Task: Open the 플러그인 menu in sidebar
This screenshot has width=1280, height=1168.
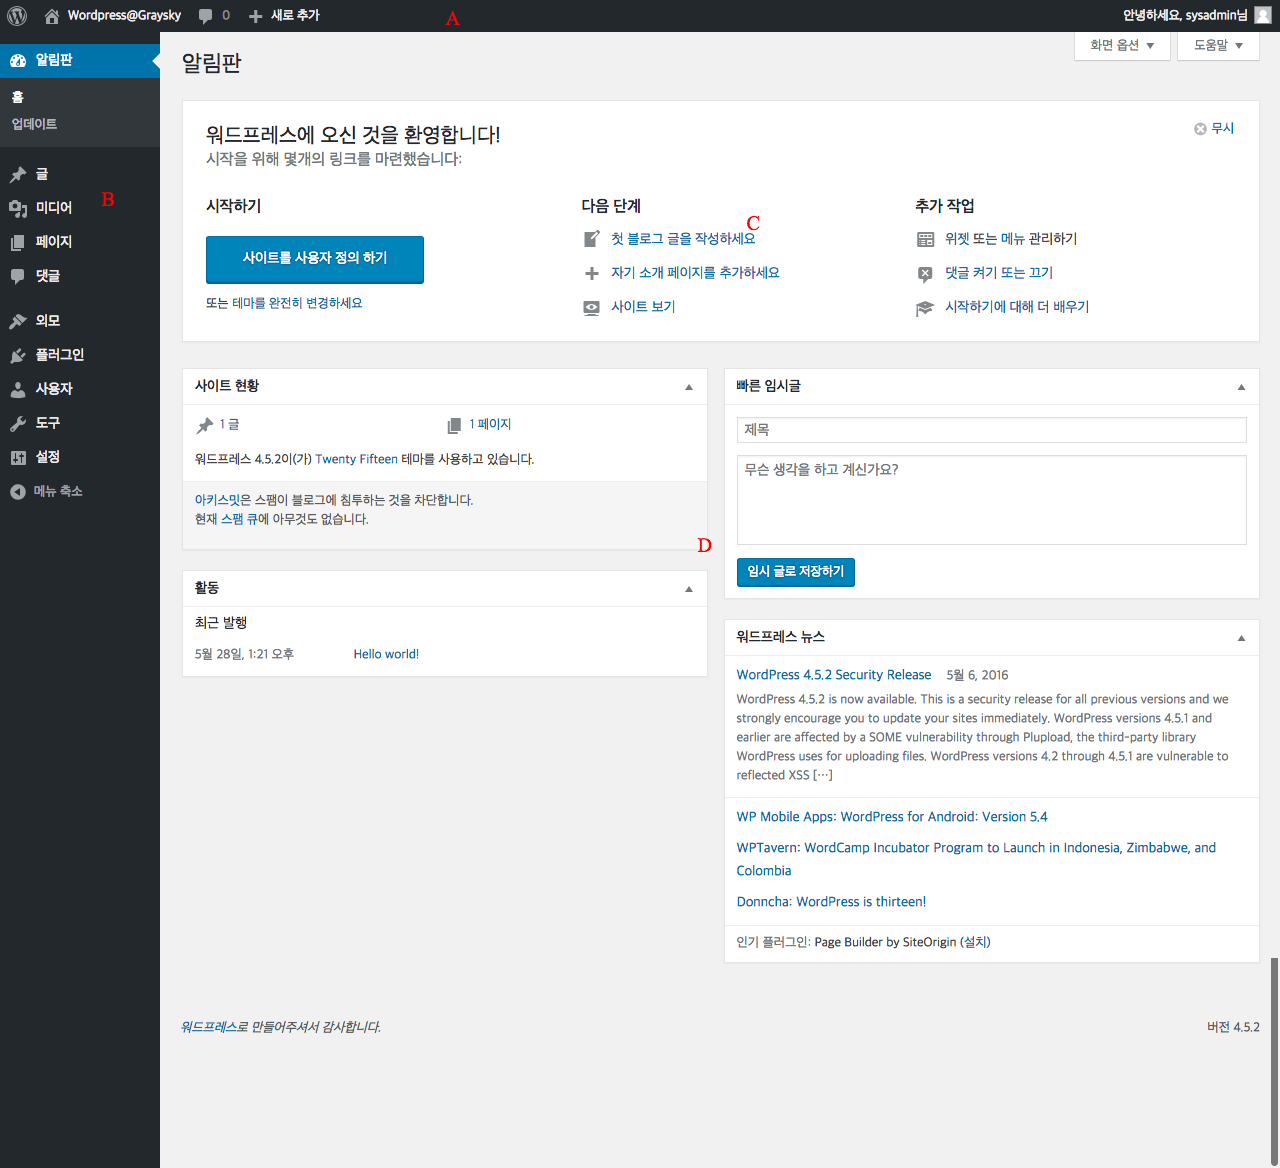Action: [80, 355]
